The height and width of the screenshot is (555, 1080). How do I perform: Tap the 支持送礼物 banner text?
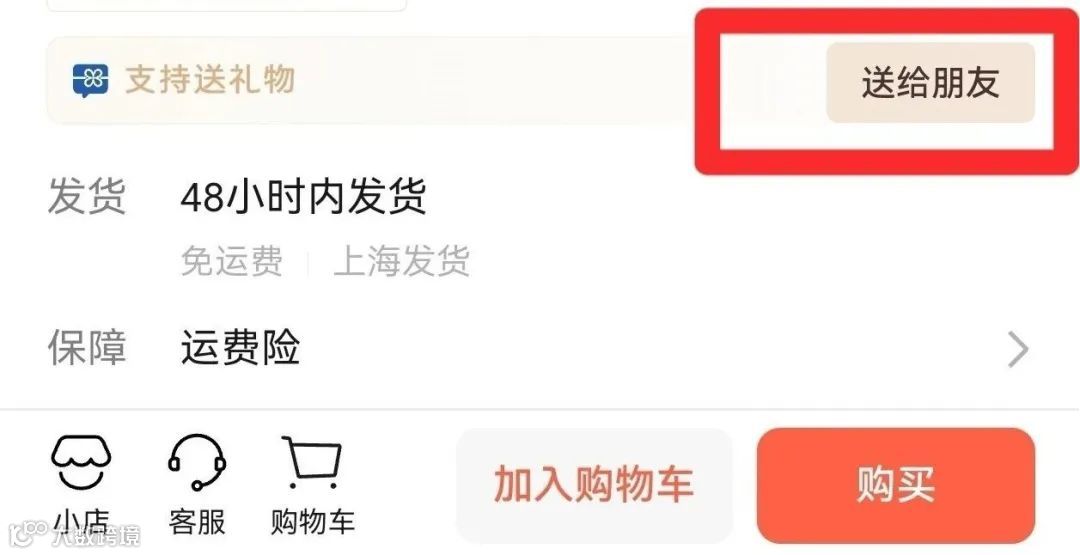pos(210,80)
